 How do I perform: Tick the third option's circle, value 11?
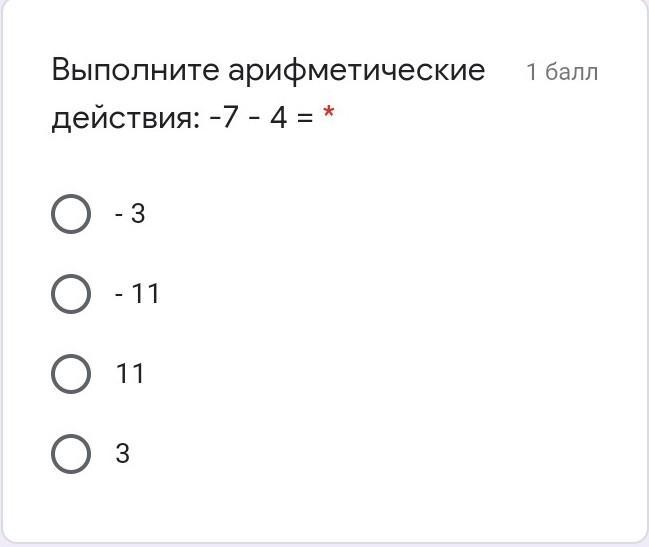[71, 374]
